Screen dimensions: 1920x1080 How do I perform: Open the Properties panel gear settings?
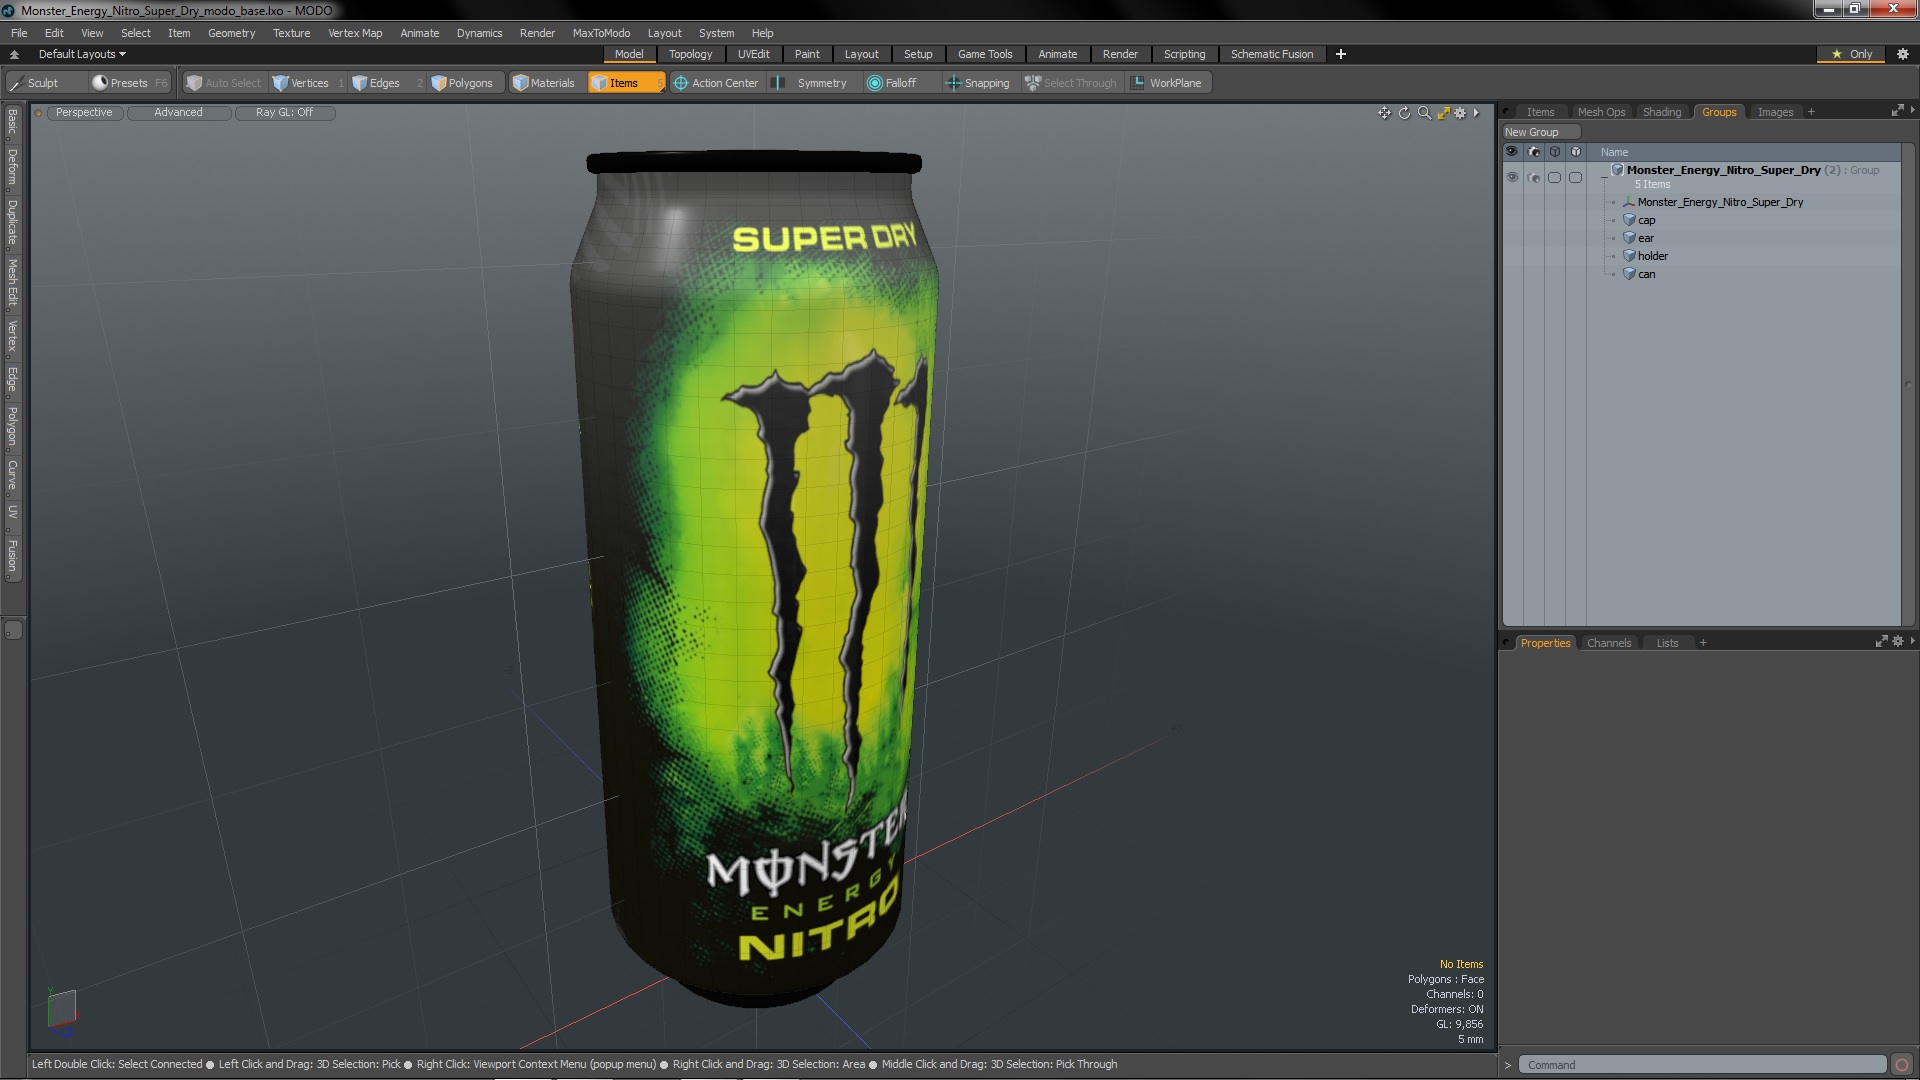pos(1897,642)
